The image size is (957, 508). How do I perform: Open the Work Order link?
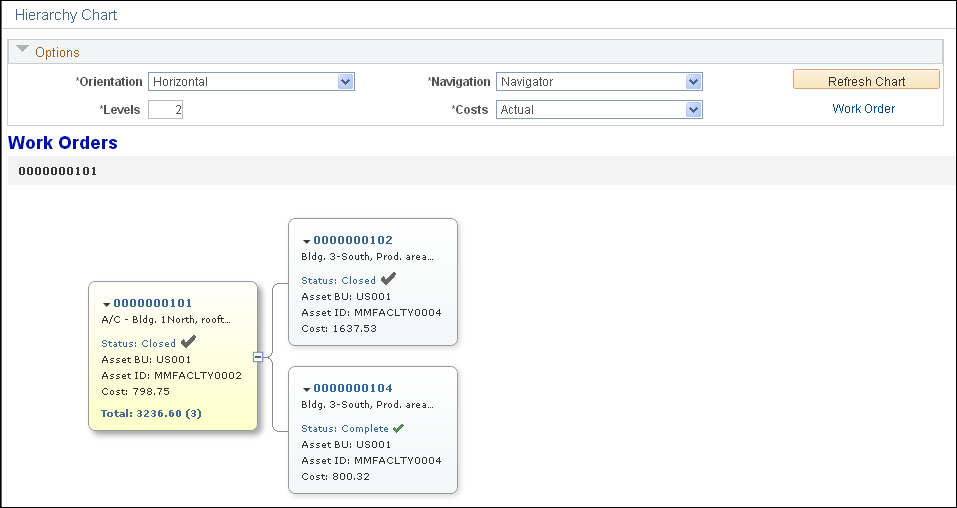point(864,109)
